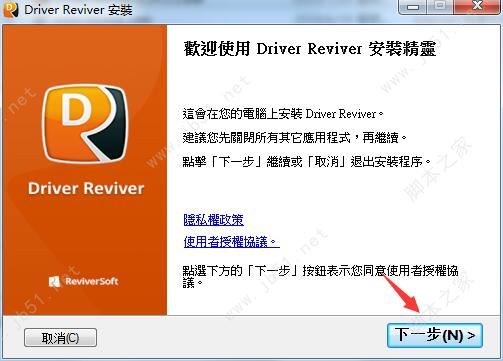
Task: Click the red arrow annotation
Action: point(402,294)
